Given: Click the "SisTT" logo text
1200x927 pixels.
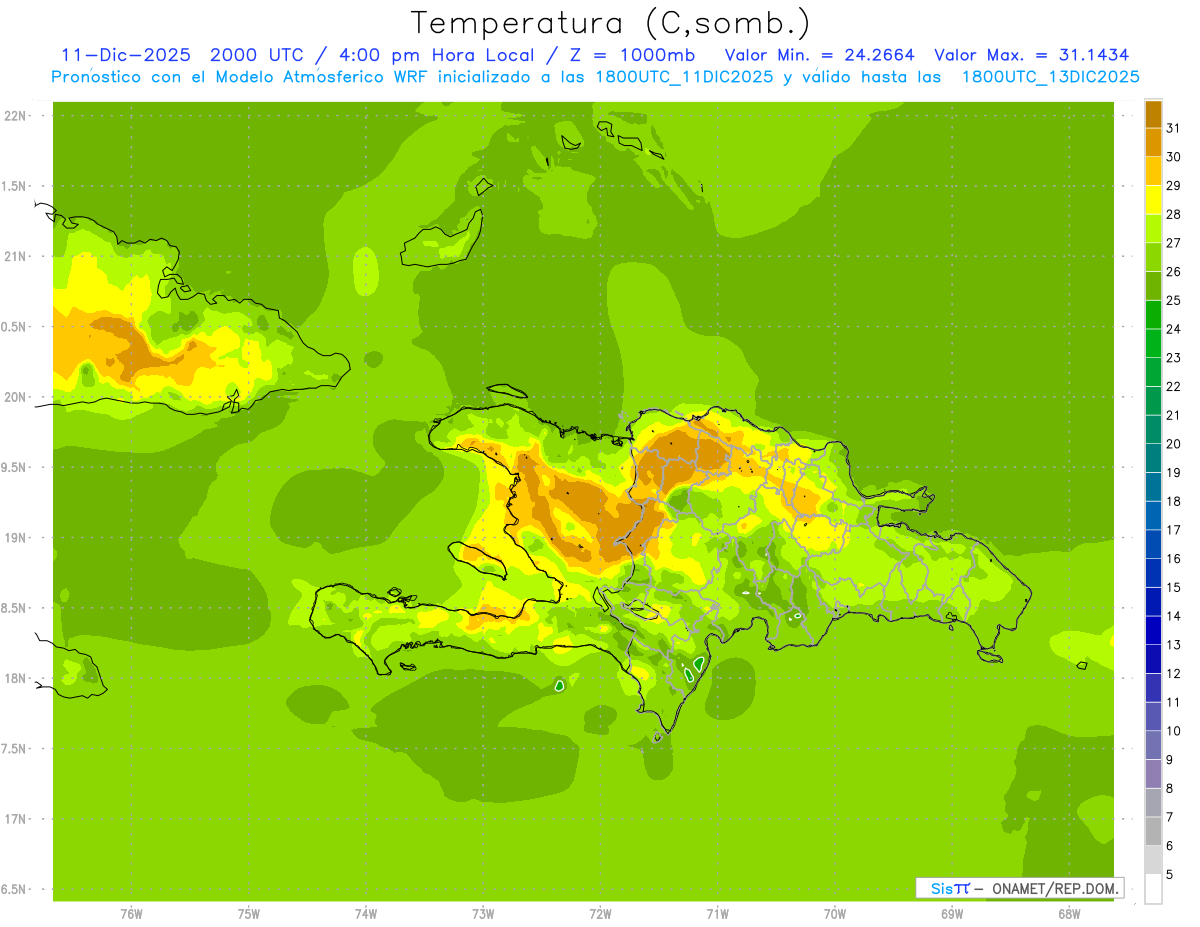Looking at the screenshot, I should click(950, 888).
